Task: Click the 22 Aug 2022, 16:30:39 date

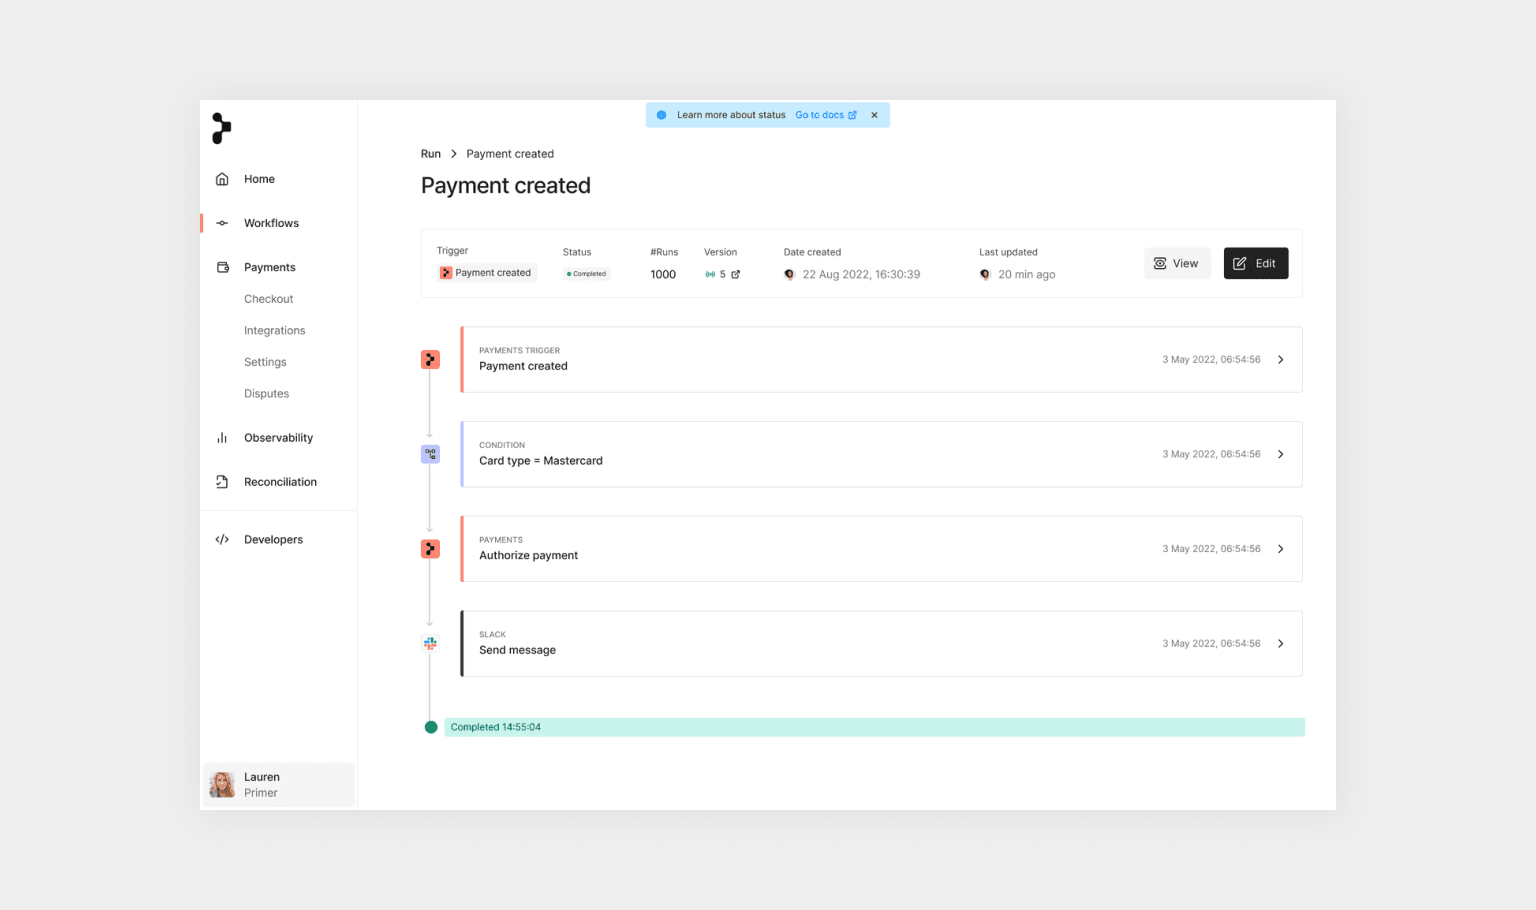Action: 861,274
